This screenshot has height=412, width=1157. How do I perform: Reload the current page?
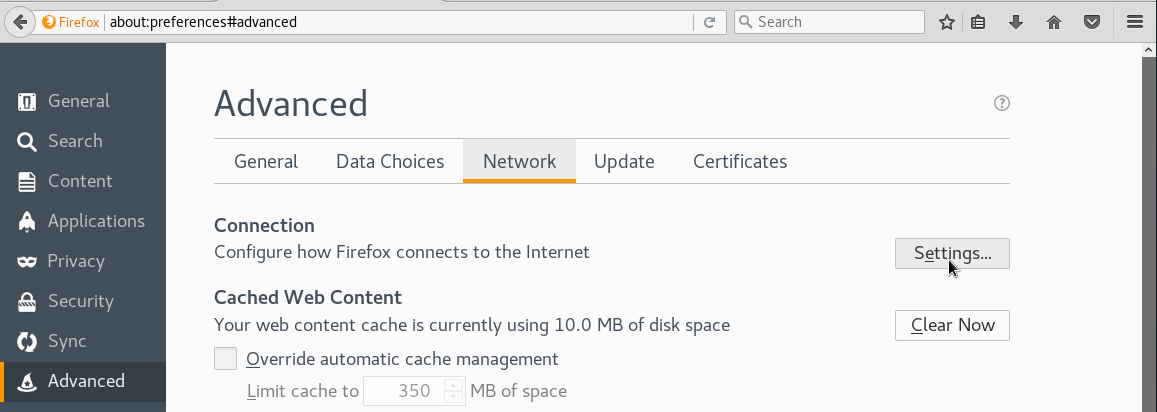pyautogui.click(x=710, y=22)
